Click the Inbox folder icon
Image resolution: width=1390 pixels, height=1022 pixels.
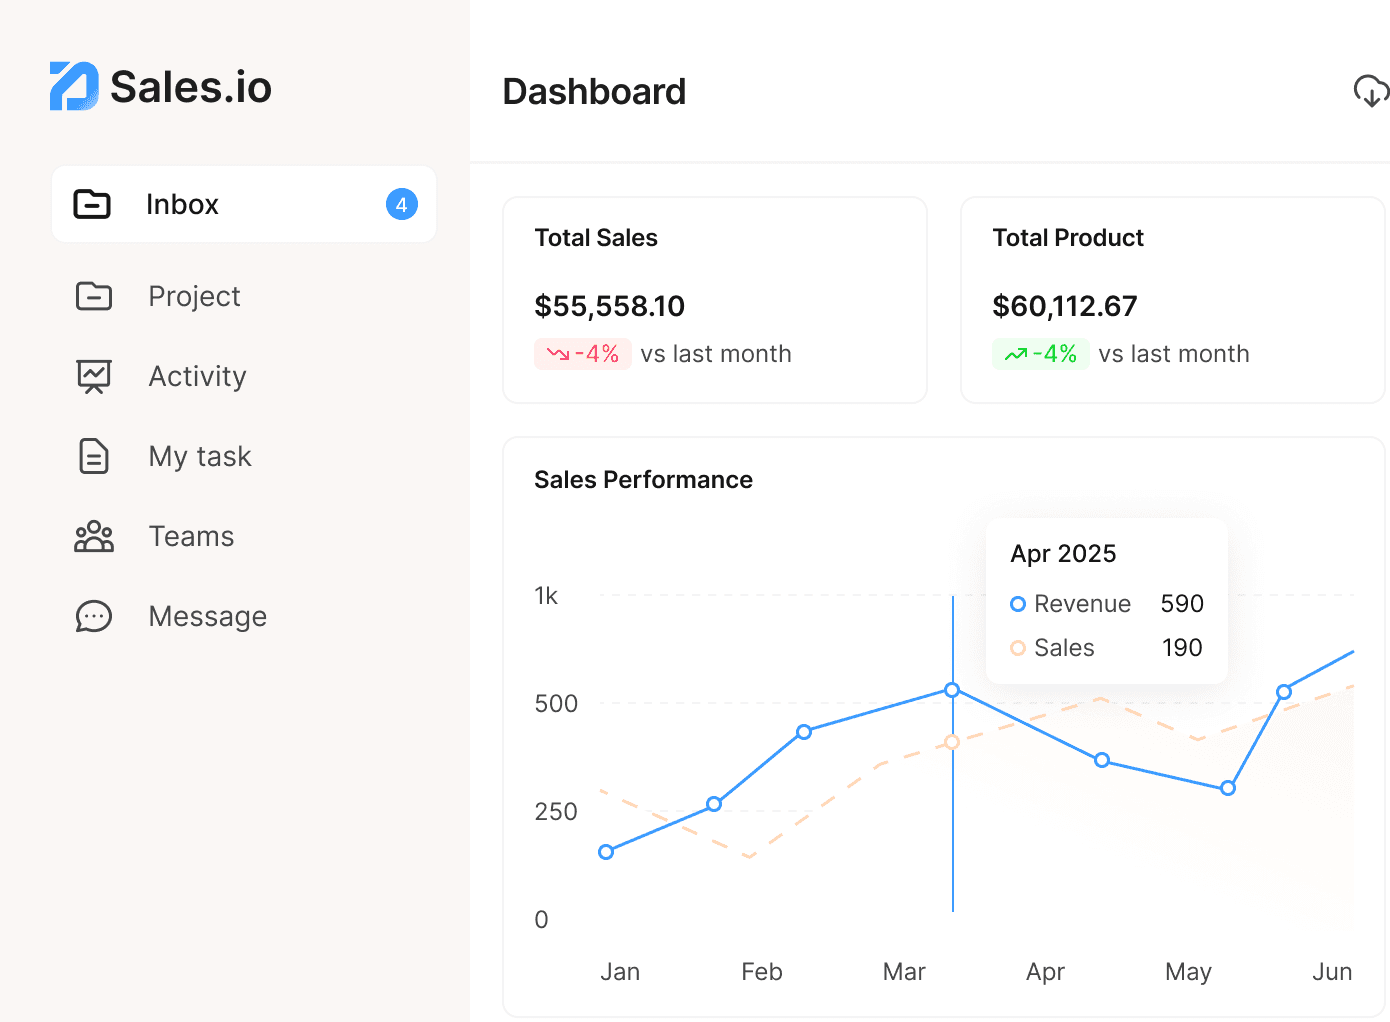[x=92, y=204]
